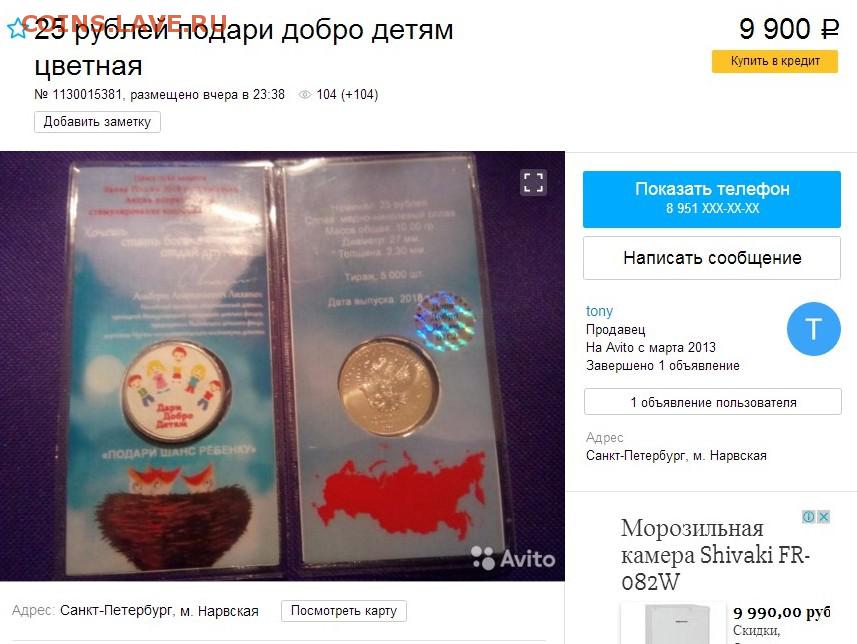Click the ad info icon

(808, 517)
